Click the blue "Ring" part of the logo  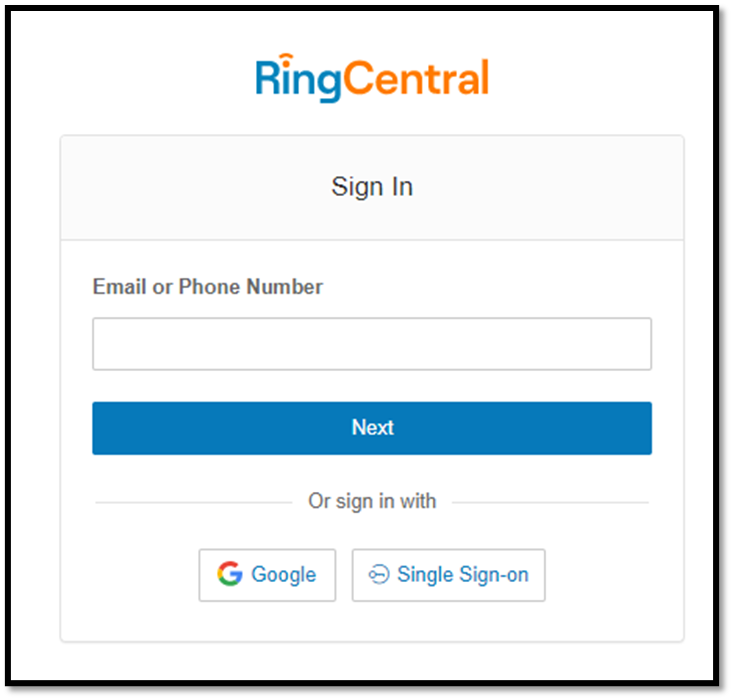[298, 78]
